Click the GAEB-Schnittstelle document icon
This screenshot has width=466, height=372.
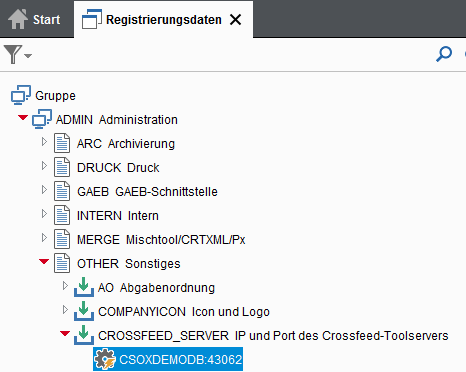click(62, 191)
